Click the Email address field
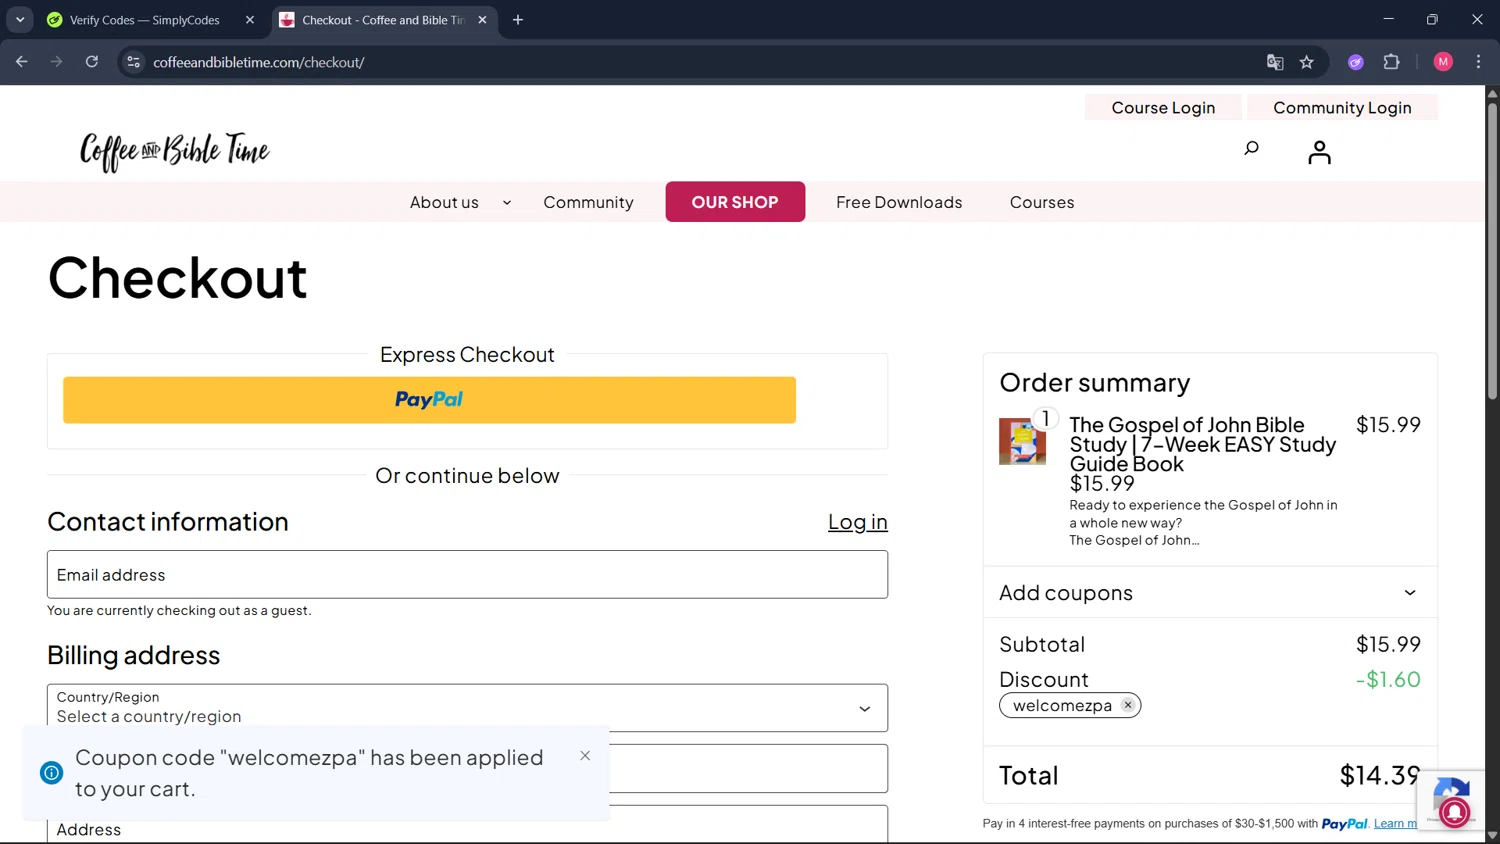The image size is (1500, 844). point(467,575)
